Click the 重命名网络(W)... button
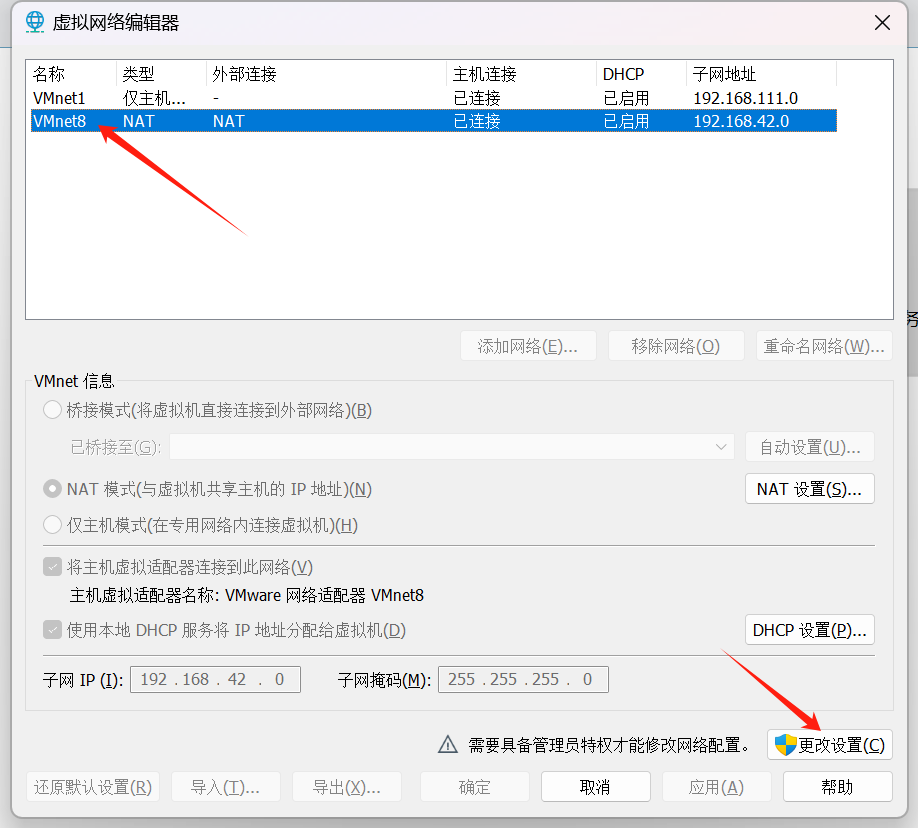 824,346
